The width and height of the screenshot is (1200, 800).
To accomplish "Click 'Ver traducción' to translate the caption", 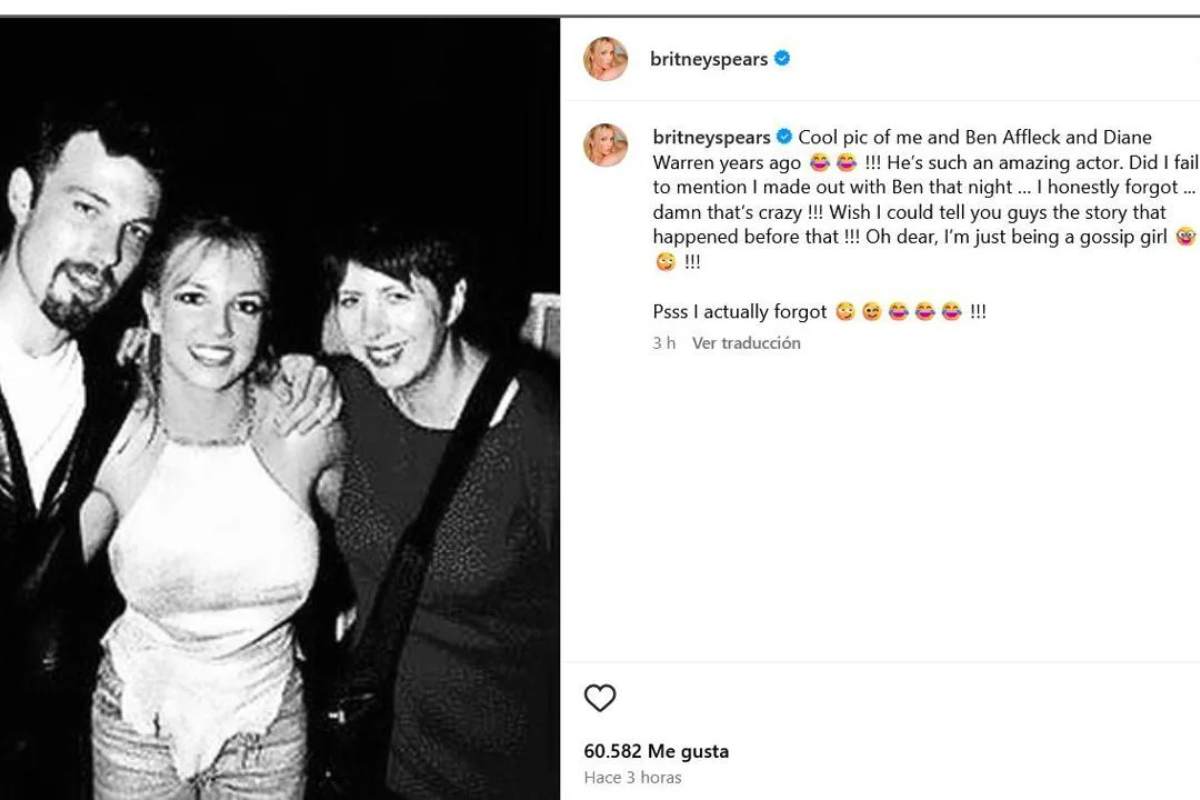I will tap(746, 343).
